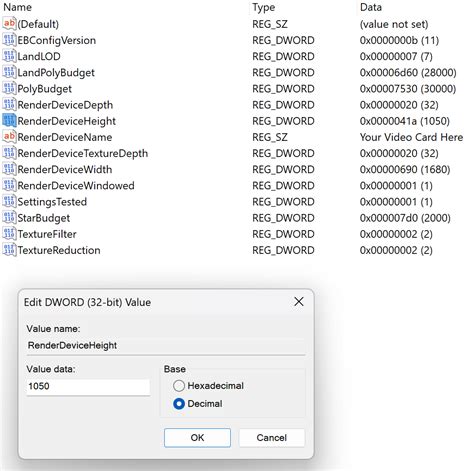Screen dimensions: 474x471
Task: Click the TextureReduction DWORD icon
Action: (9, 250)
